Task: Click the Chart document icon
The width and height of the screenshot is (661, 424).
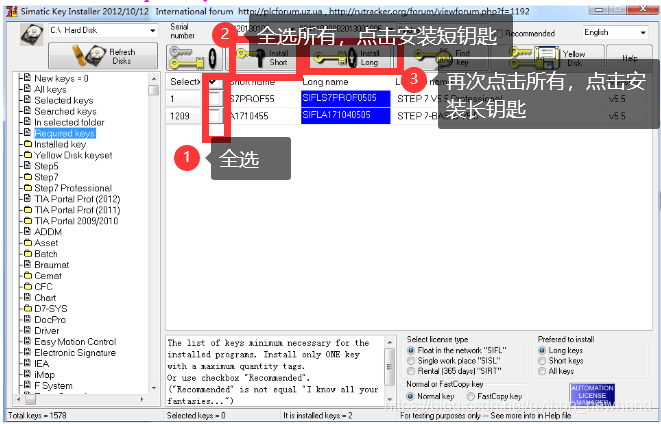Action: (x=27, y=297)
